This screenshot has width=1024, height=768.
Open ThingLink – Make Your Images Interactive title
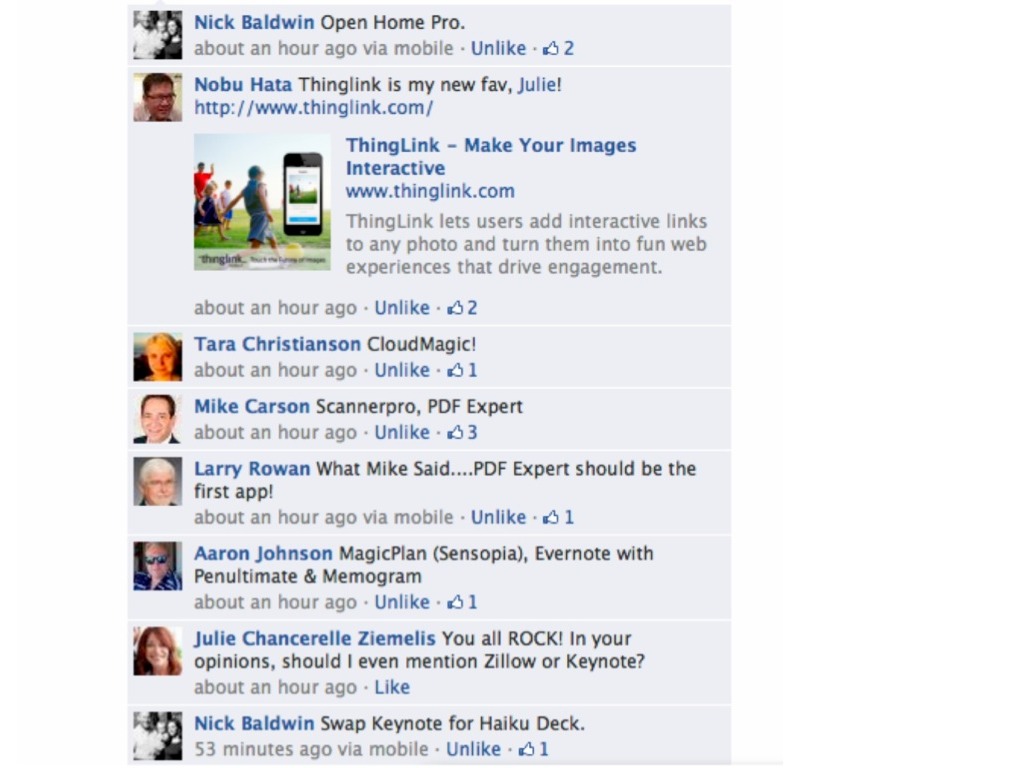(490, 157)
